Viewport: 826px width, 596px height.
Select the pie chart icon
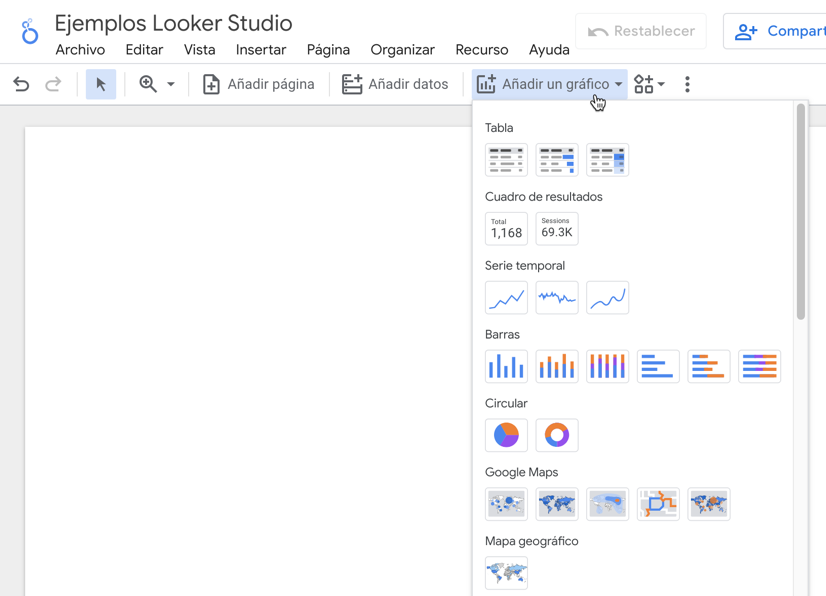[506, 435]
